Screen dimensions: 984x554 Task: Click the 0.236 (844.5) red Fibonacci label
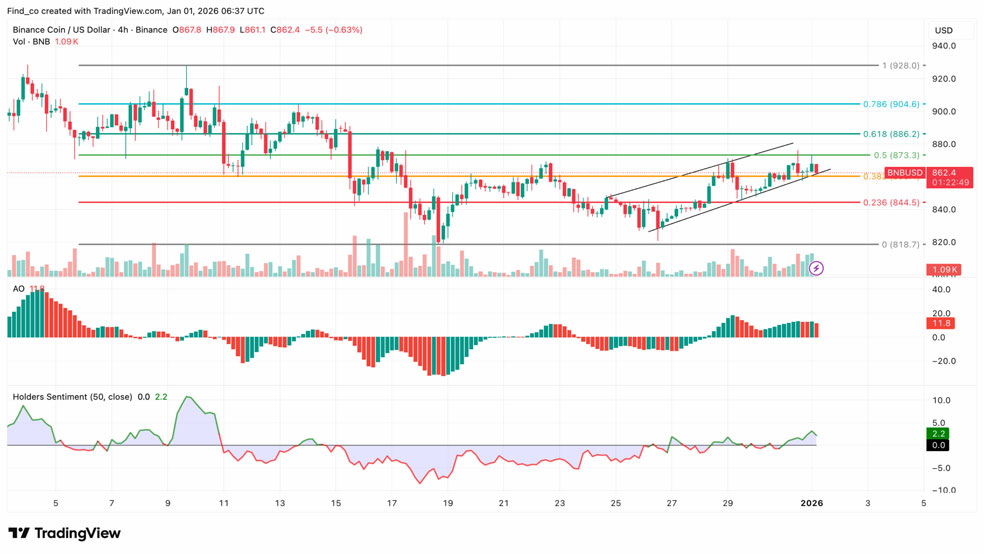click(891, 202)
